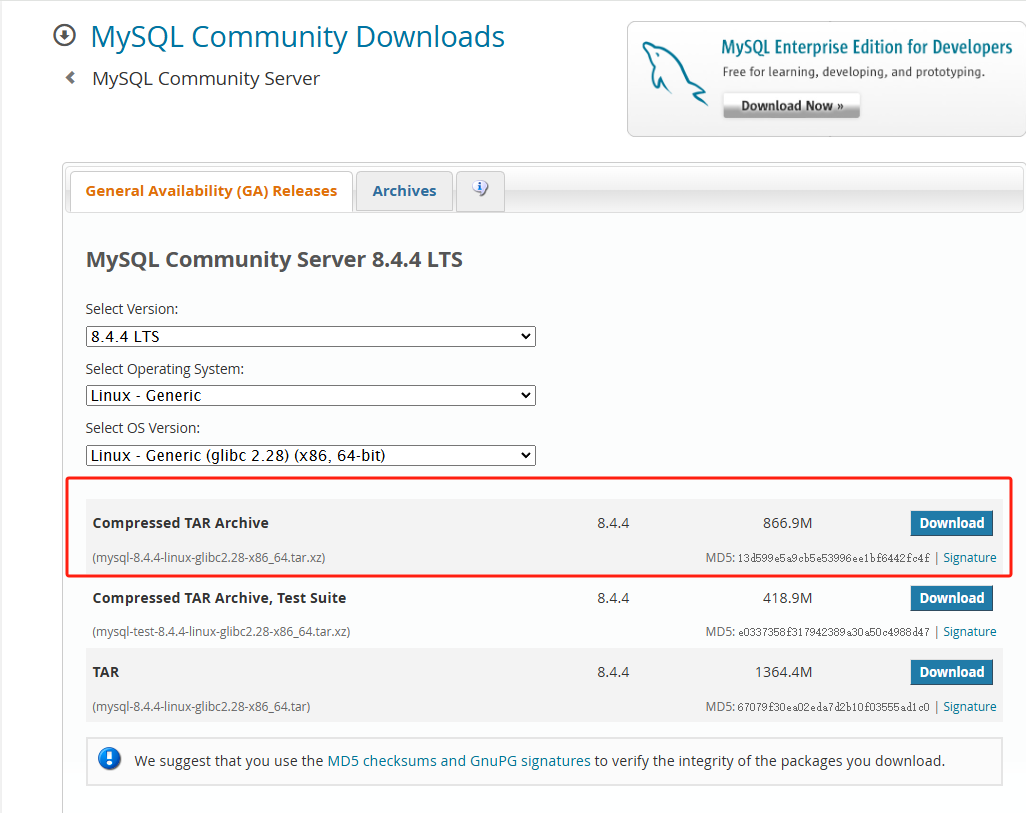Download the TAR 1364.4M package
Screen dimensions: 1026x813
(951, 672)
